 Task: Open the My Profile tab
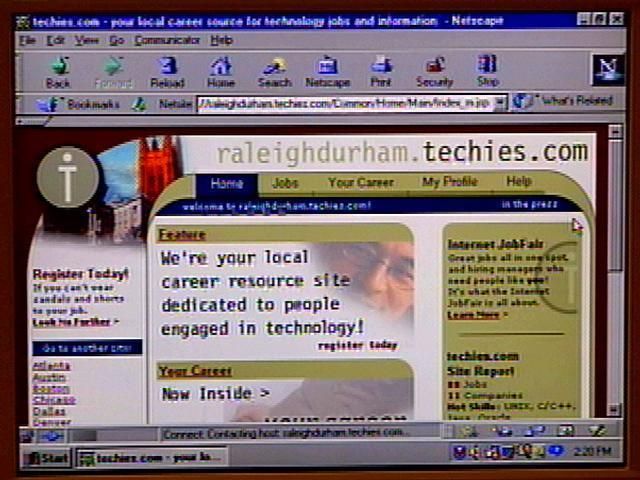coord(449,183)
